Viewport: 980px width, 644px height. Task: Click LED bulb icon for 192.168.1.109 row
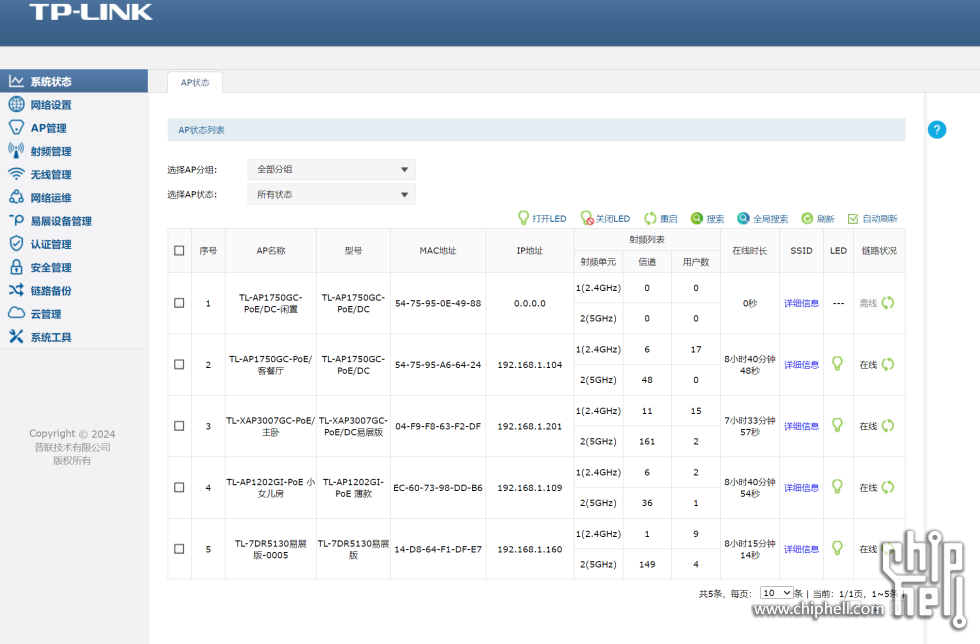point(838,486)
